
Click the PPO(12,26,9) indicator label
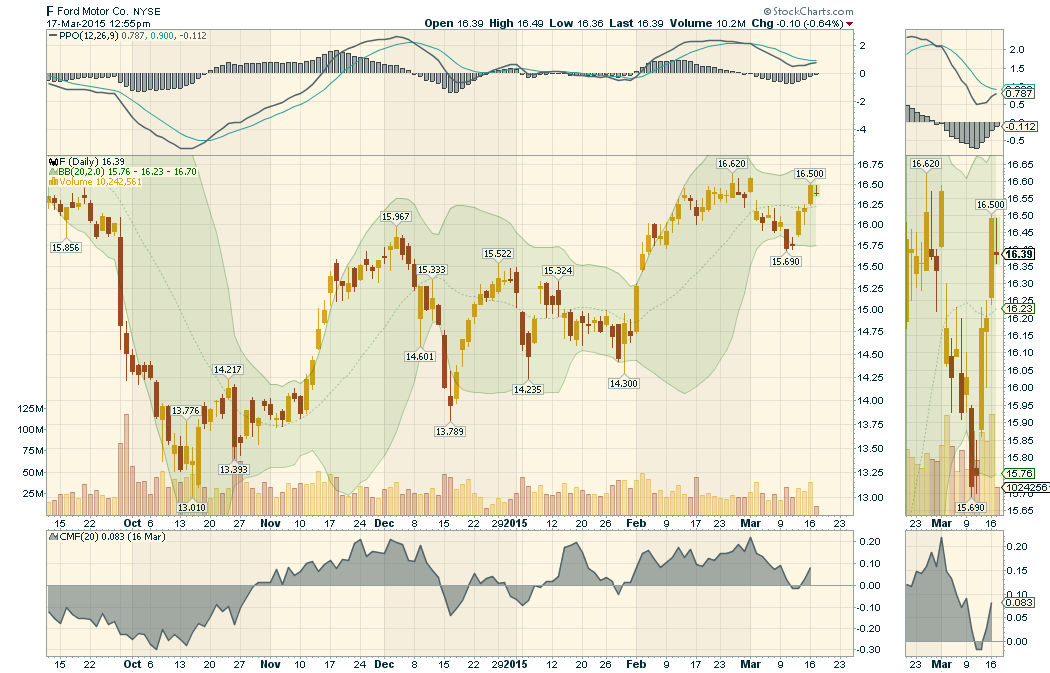coord(88,35)
